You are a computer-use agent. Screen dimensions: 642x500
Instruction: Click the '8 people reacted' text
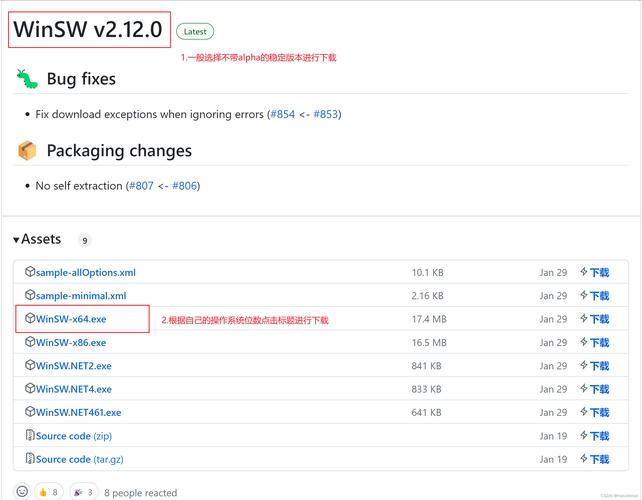tap(140, 493)
